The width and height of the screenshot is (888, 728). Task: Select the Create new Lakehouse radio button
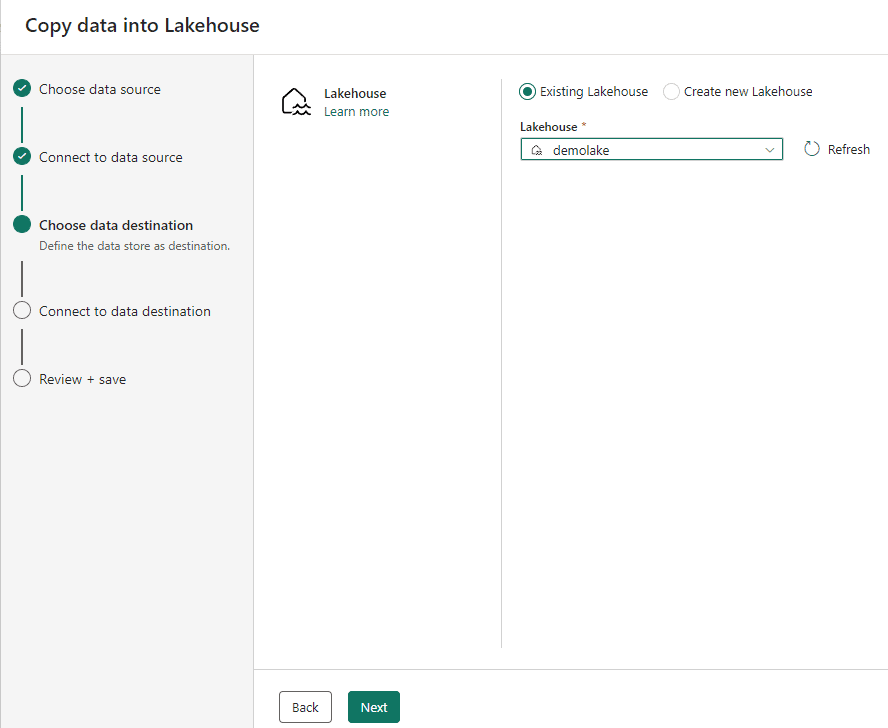coord(672,92)
